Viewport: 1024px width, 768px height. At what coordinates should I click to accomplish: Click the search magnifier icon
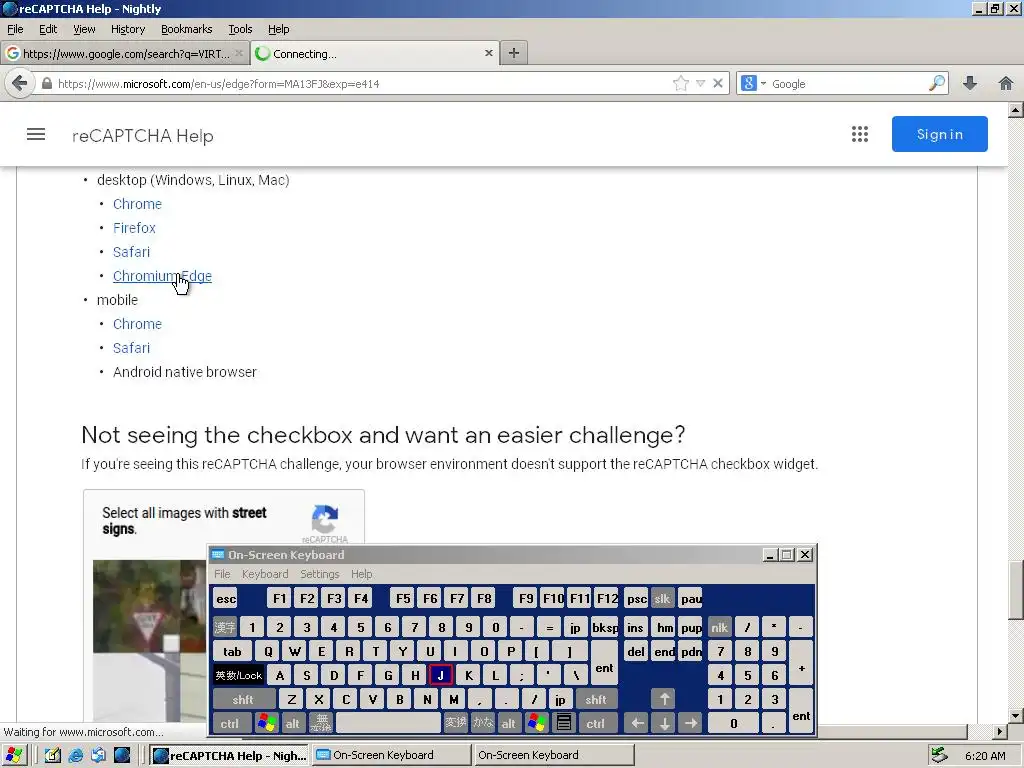tap(936, 84)
